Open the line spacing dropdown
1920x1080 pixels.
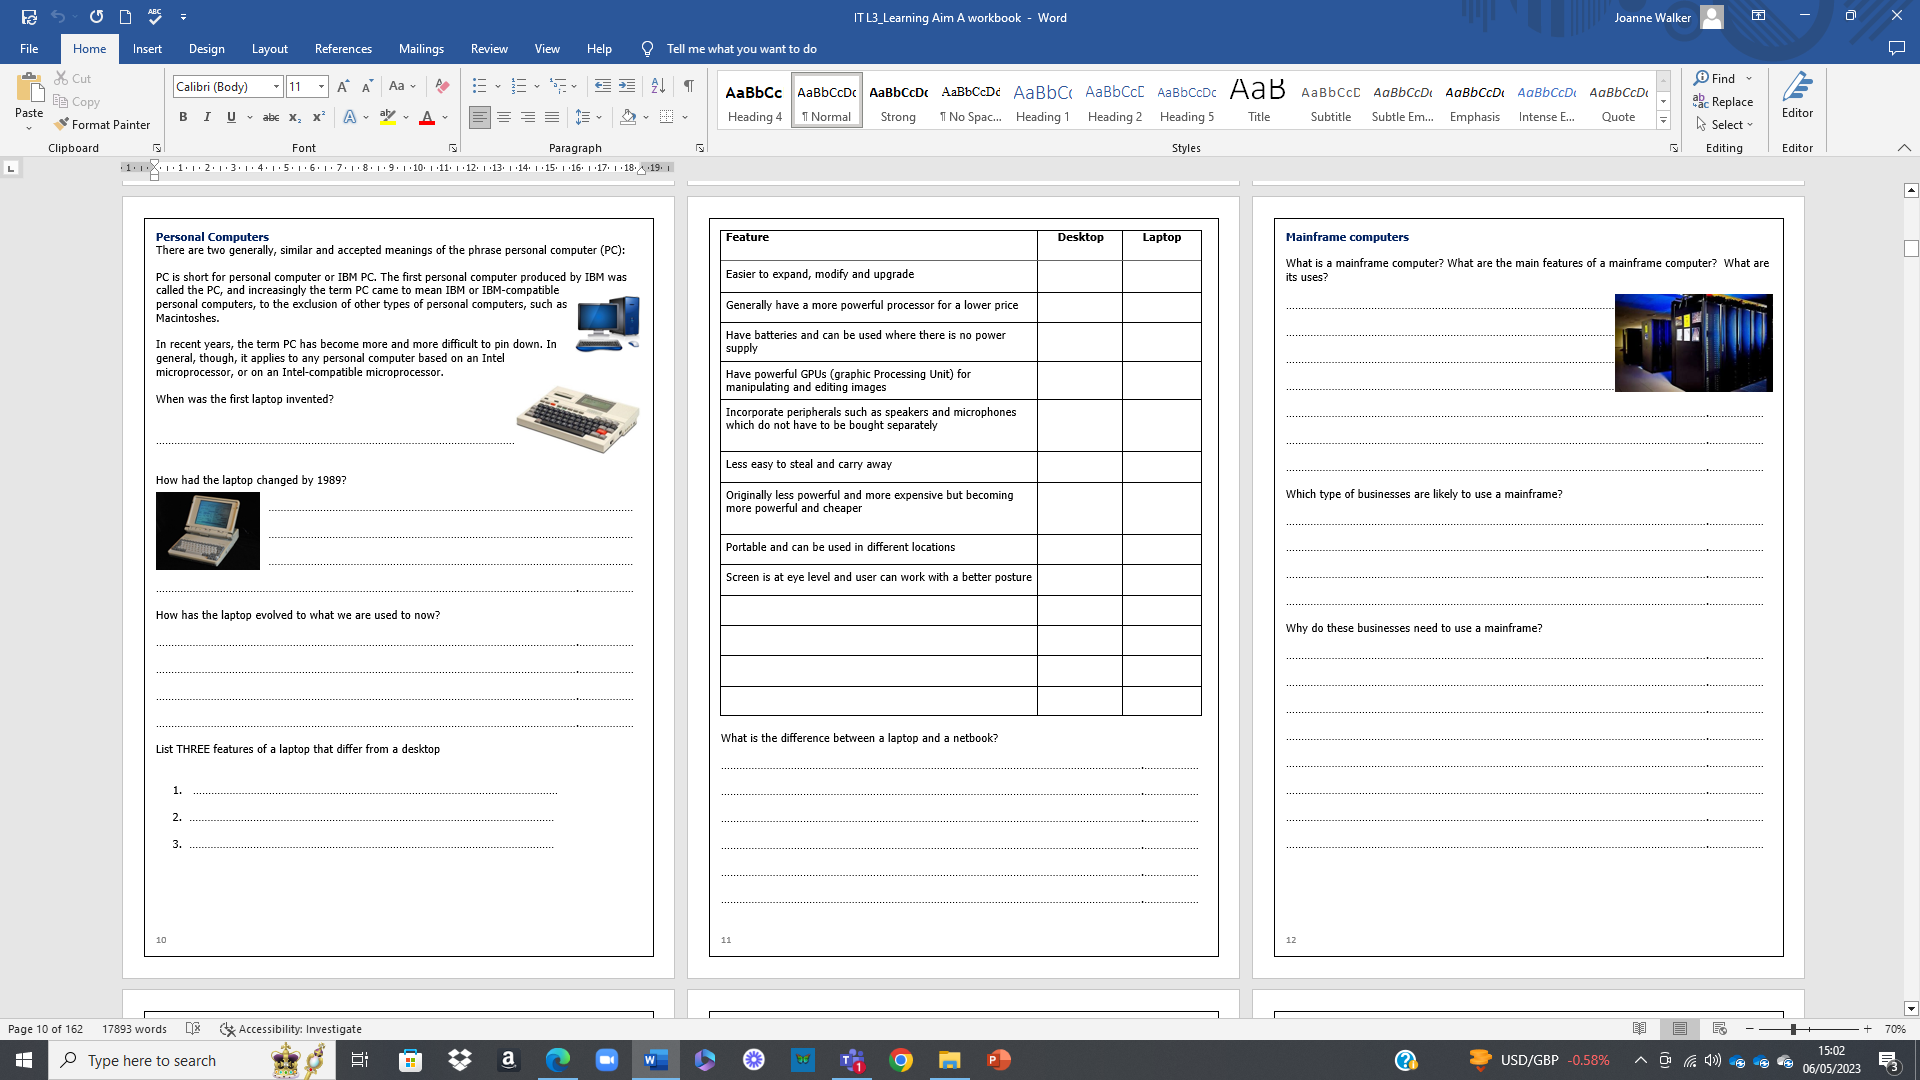coord(588,117)
